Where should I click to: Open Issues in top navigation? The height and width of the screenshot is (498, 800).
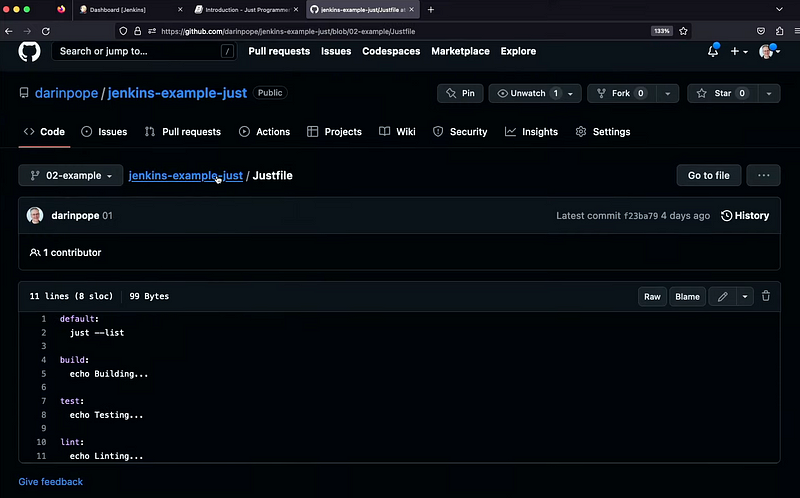(336, 51)
